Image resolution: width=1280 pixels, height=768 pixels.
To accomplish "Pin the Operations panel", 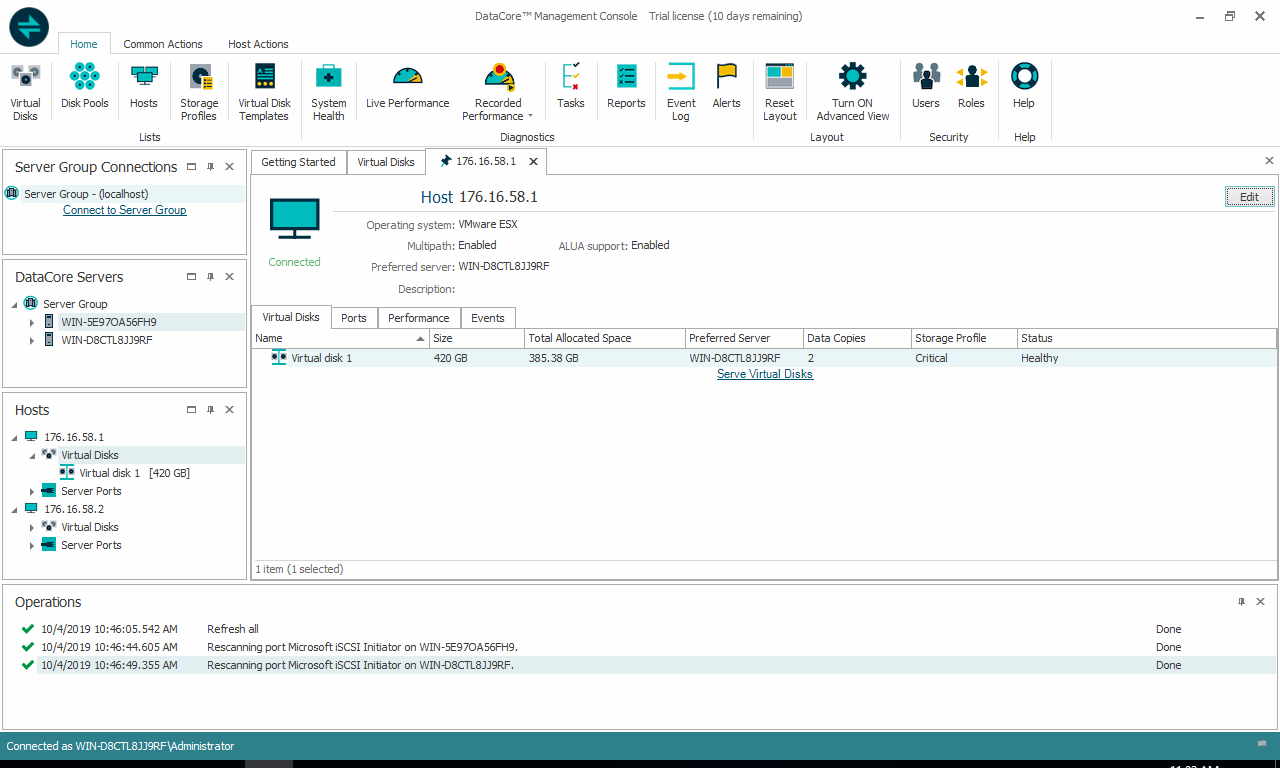I will (x=1242, y=602).
